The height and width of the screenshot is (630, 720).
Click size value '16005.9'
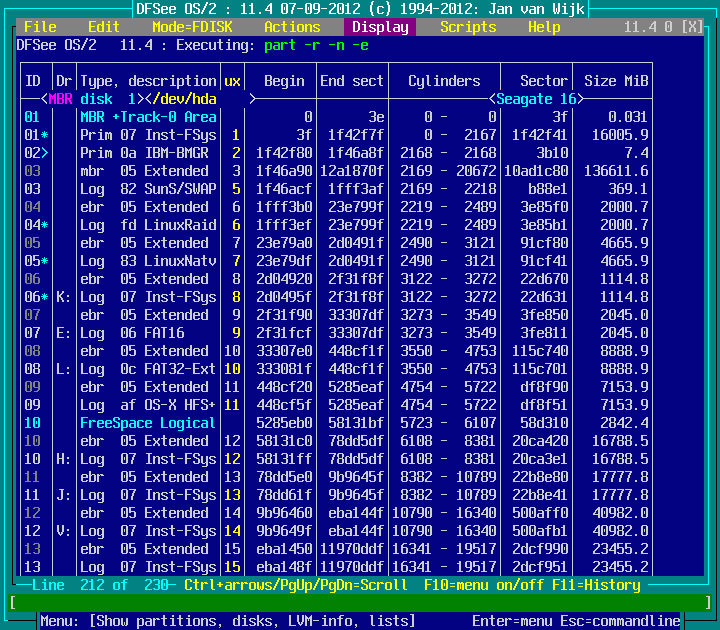click(620, 135)
